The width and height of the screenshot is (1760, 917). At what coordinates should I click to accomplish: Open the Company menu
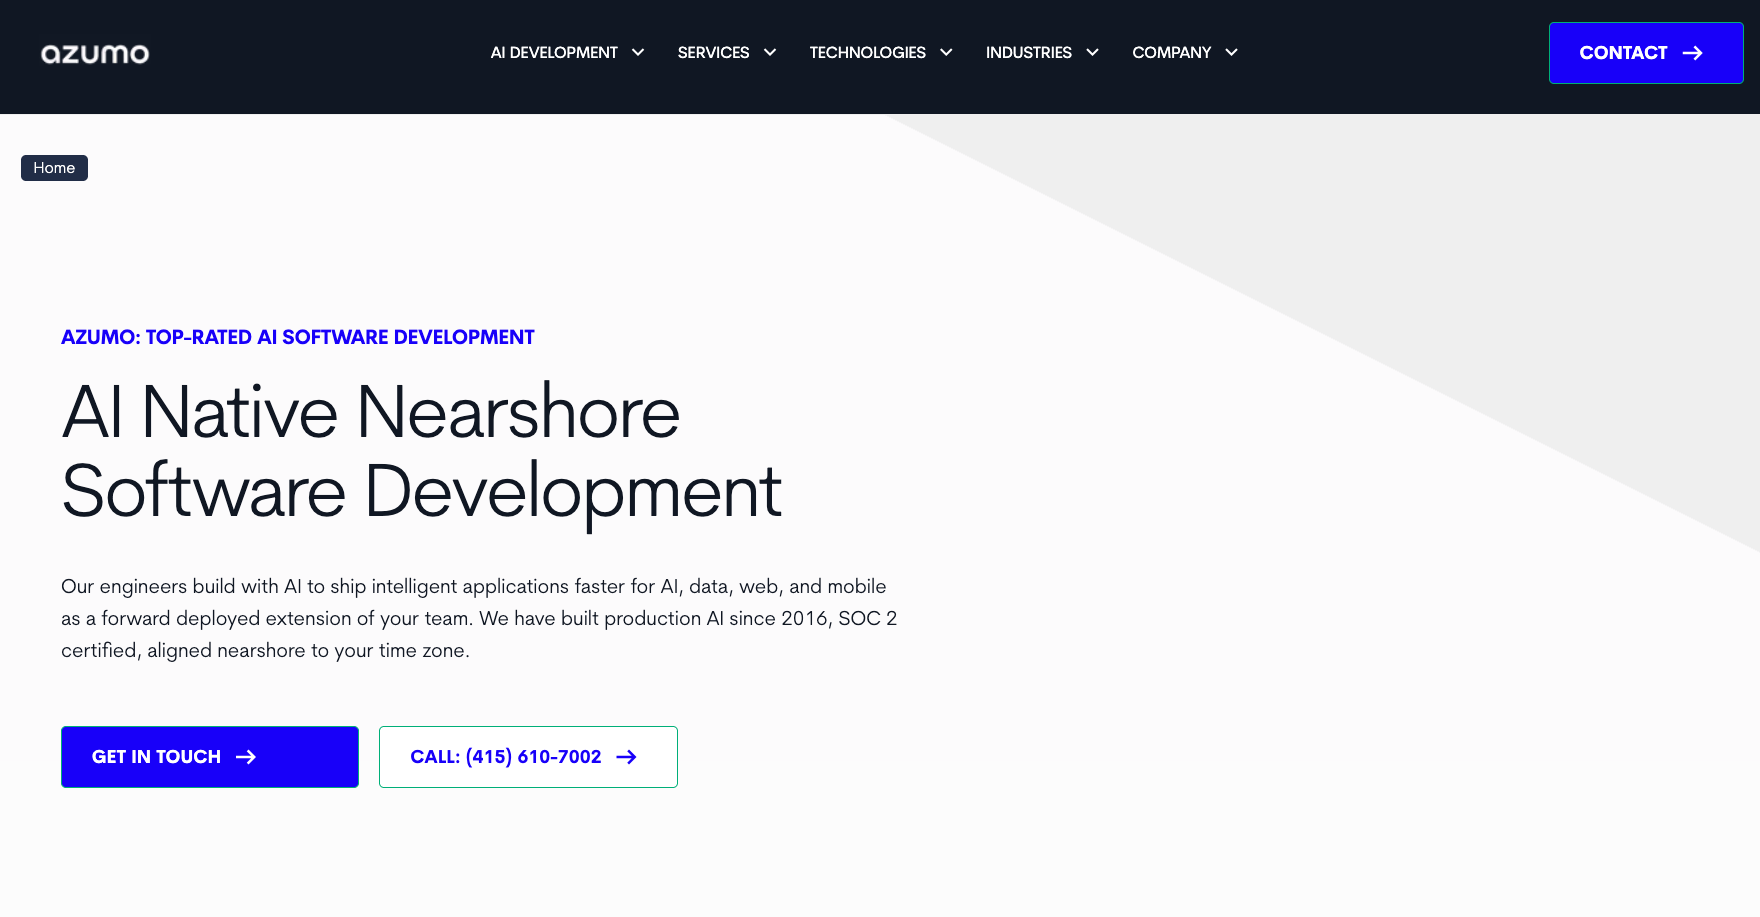click(x=1171, y=53)
